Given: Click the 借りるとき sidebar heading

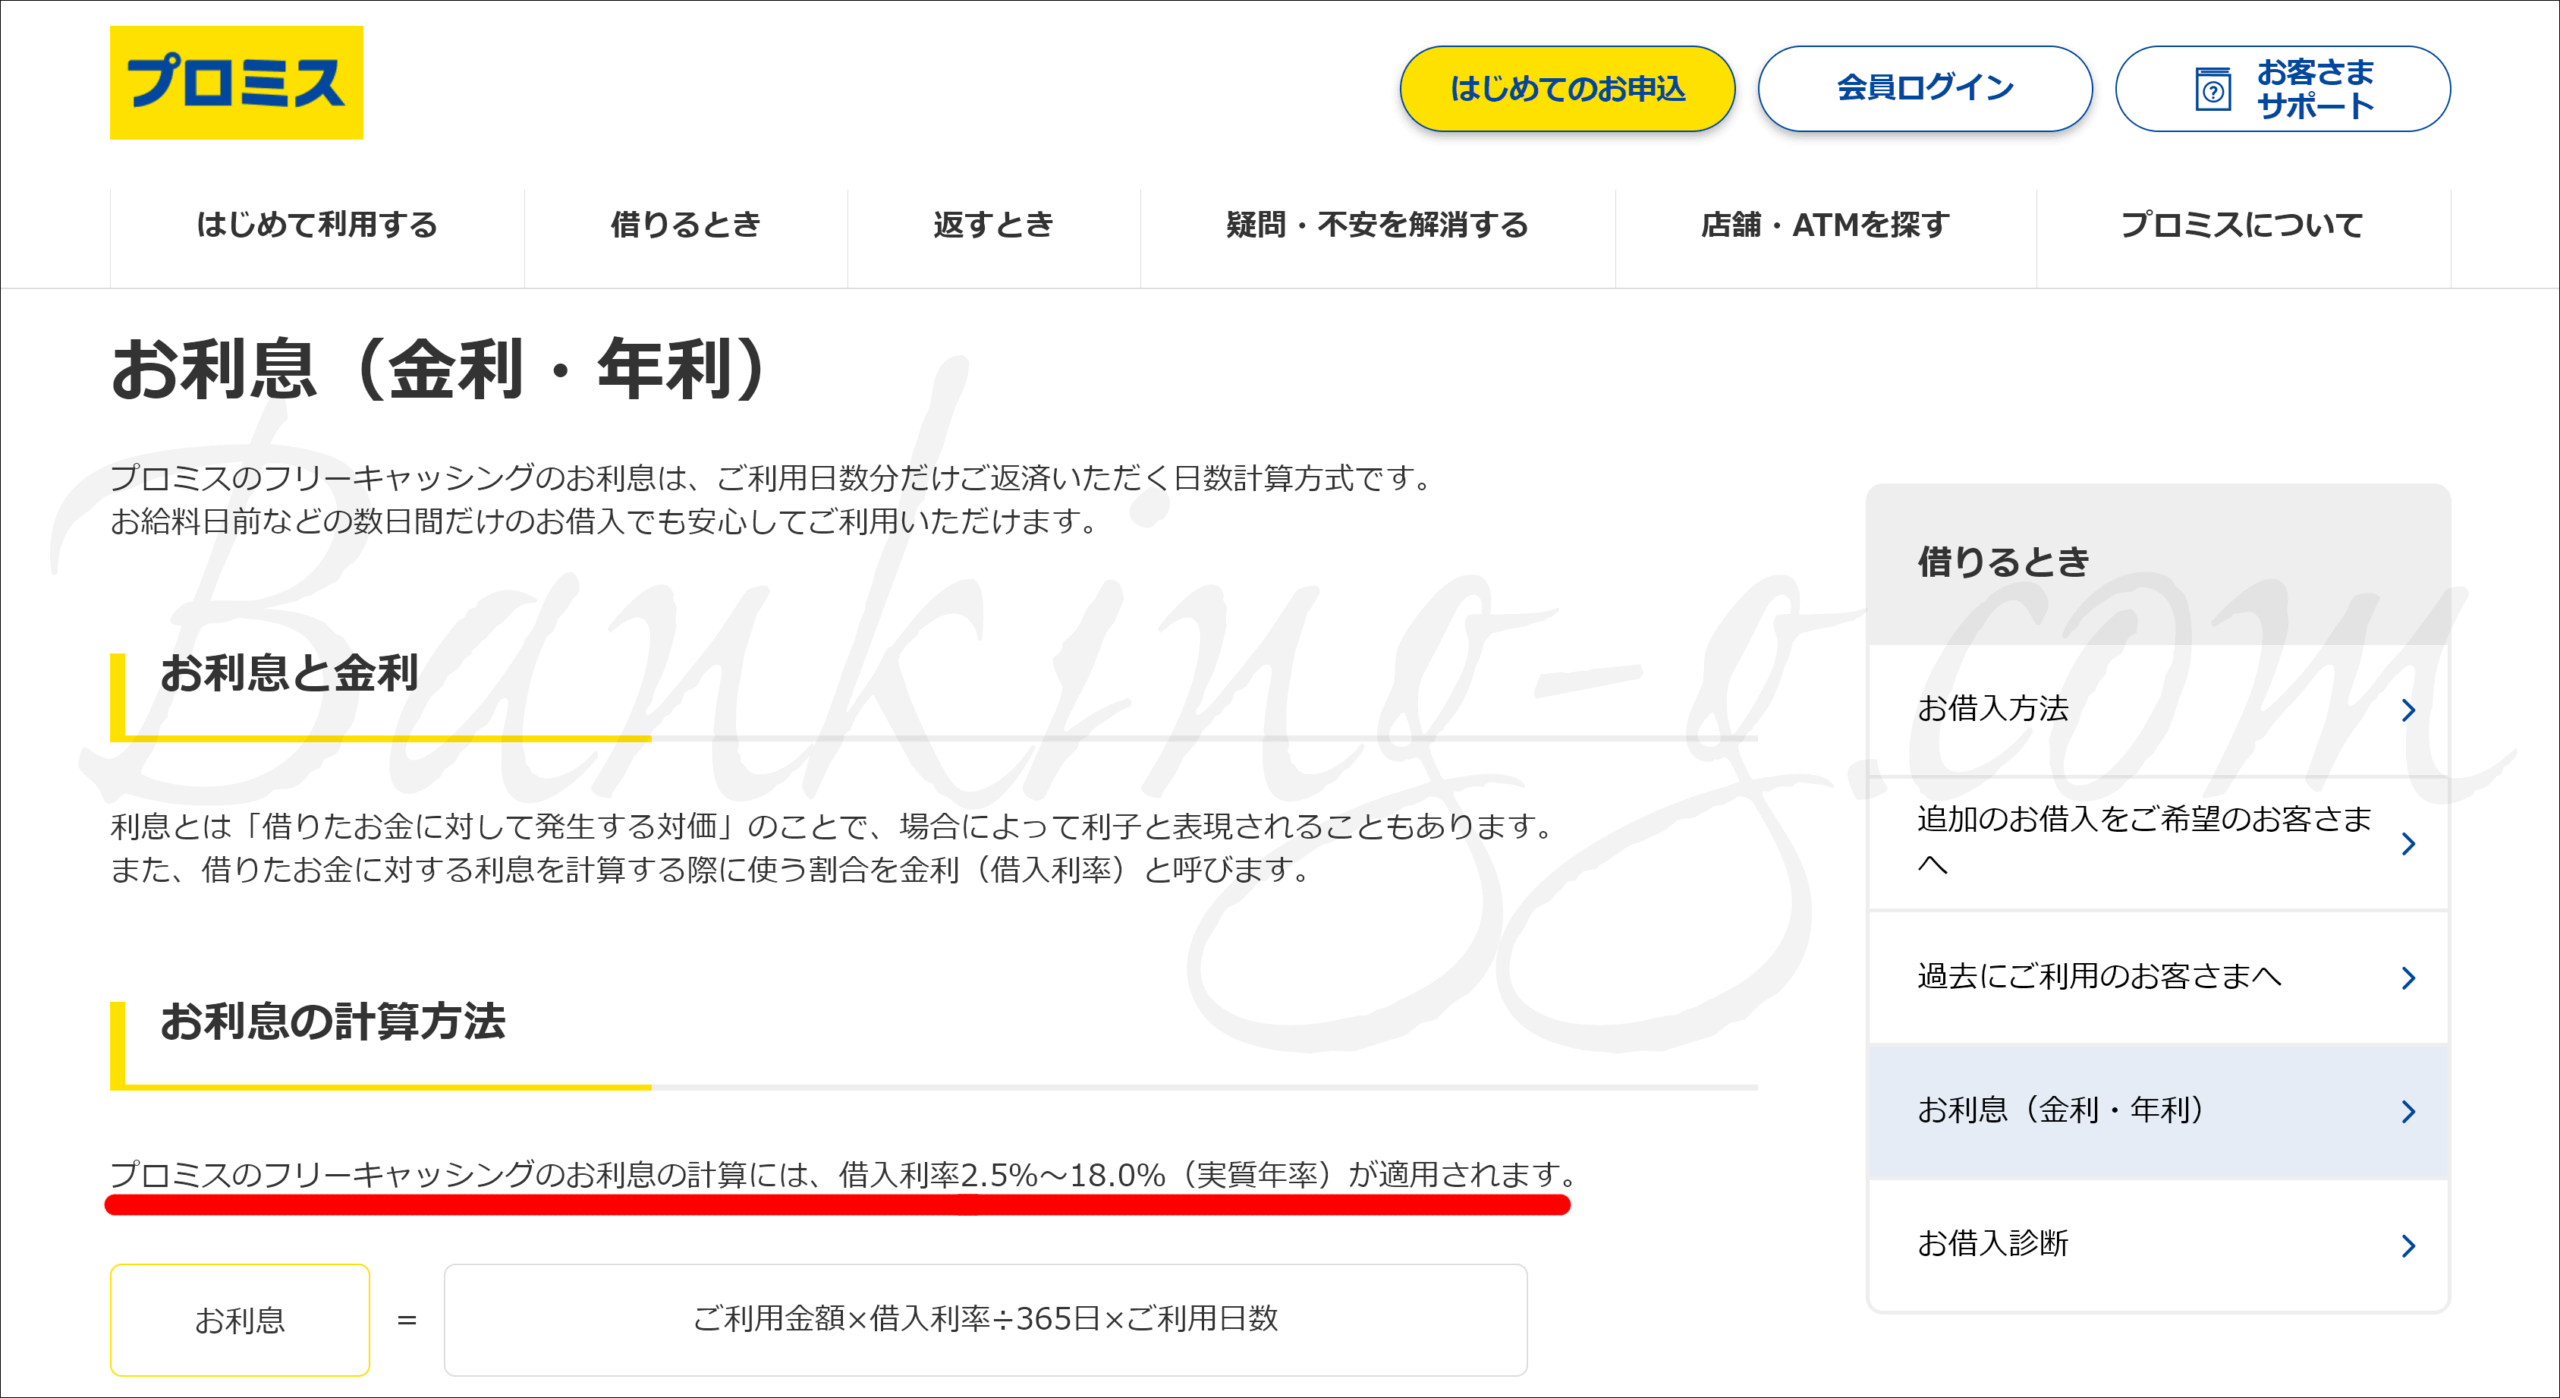Looking at the screenshot, I should [x=2003, y=562].
